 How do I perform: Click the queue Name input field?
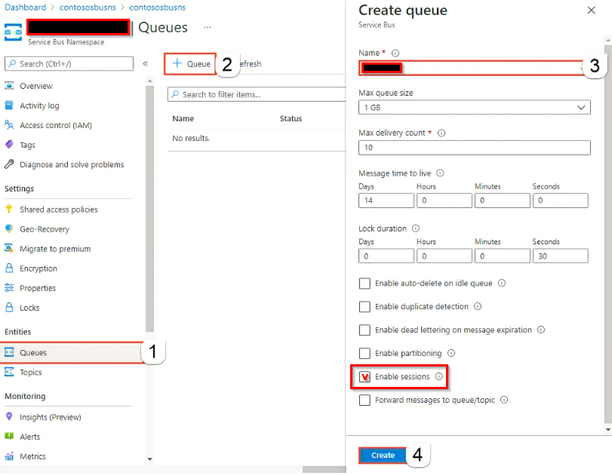click(x=474, y=68)
